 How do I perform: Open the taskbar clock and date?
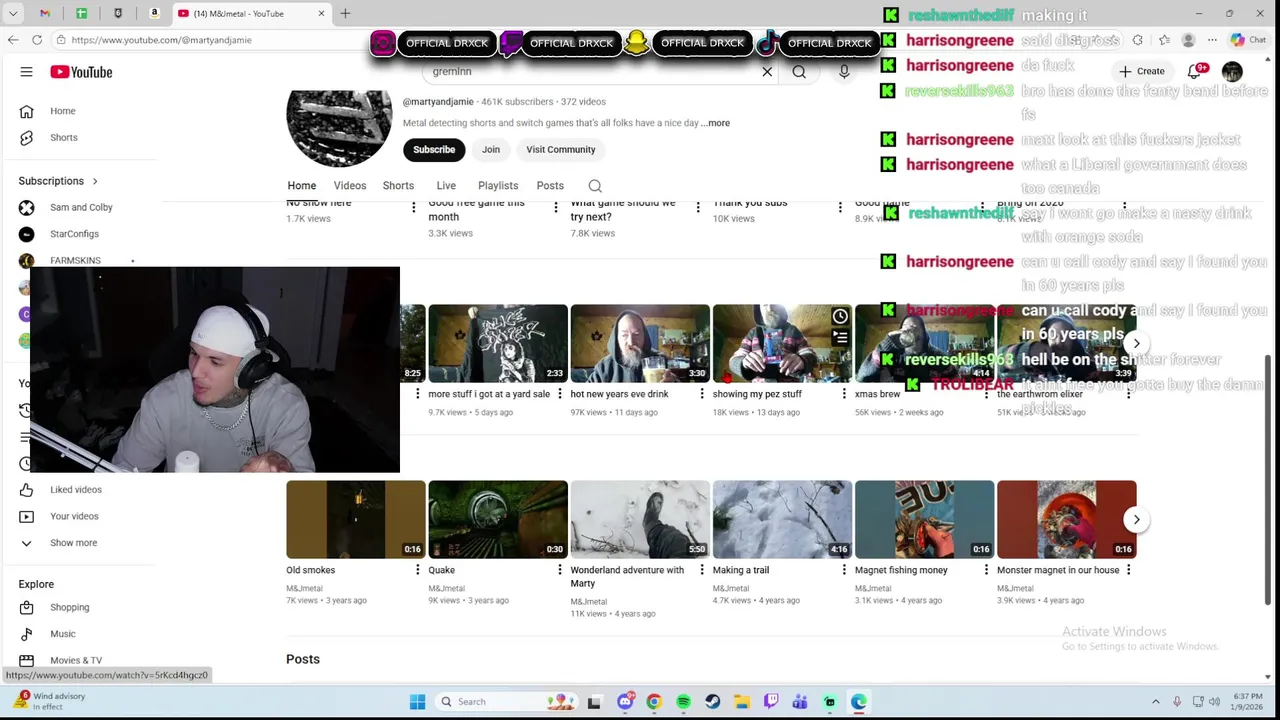(x=1247, y=702)
